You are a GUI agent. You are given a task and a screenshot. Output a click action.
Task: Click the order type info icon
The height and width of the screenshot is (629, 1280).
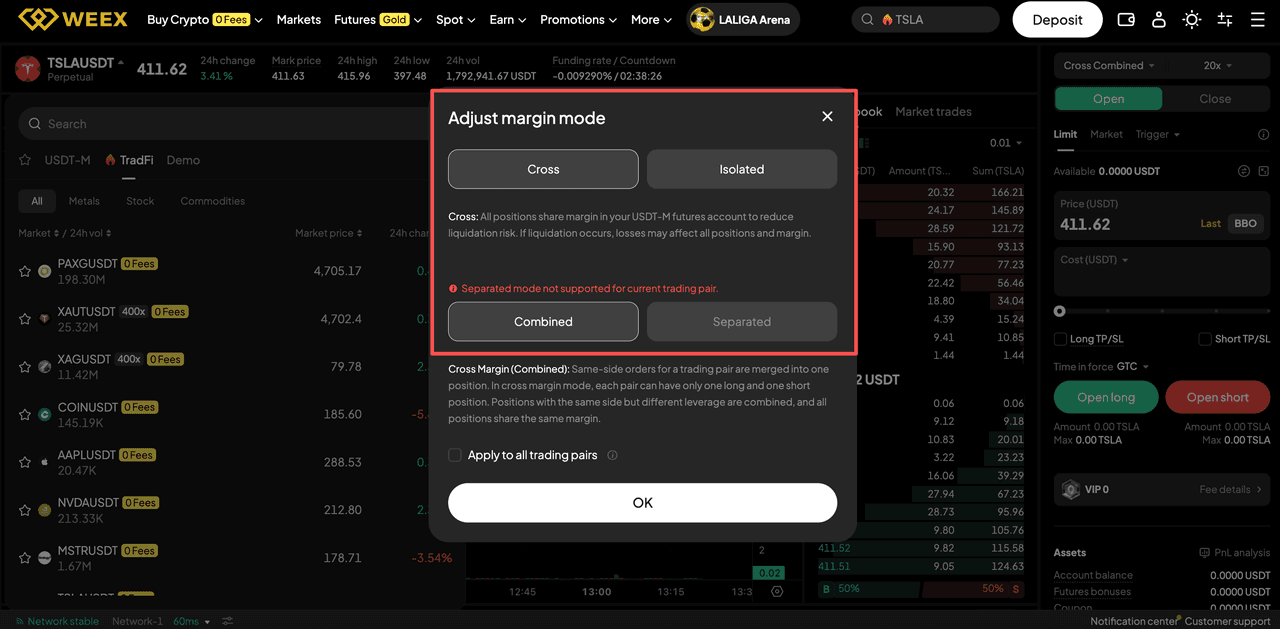click(x=1263, y=134)
